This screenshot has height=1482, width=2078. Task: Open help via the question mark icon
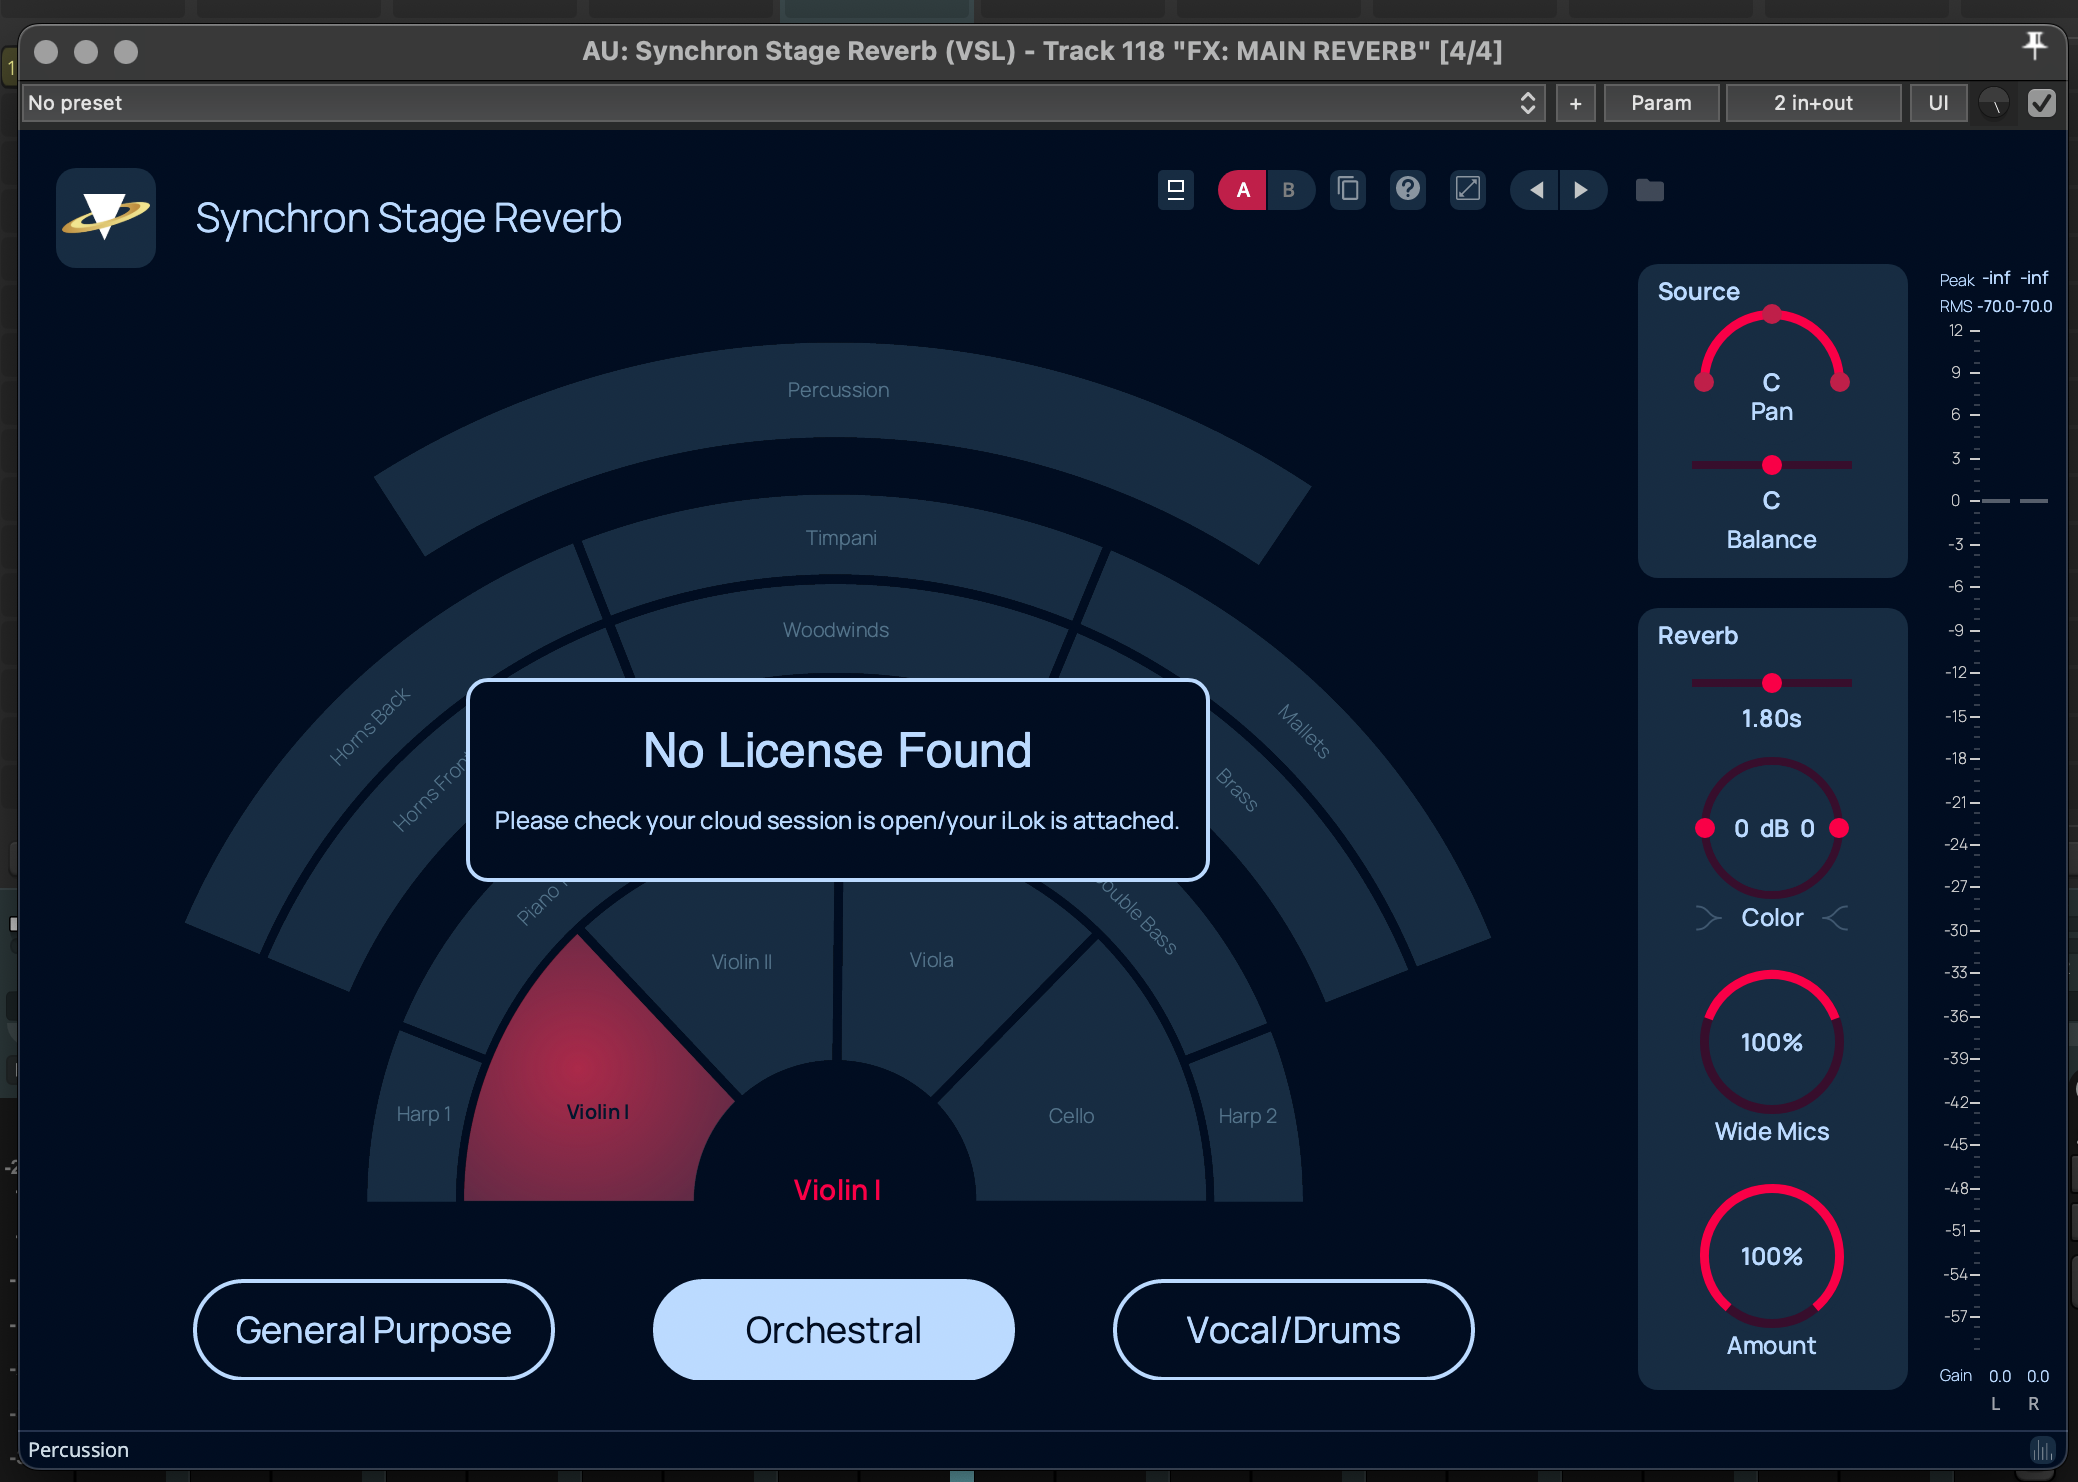1408,189
